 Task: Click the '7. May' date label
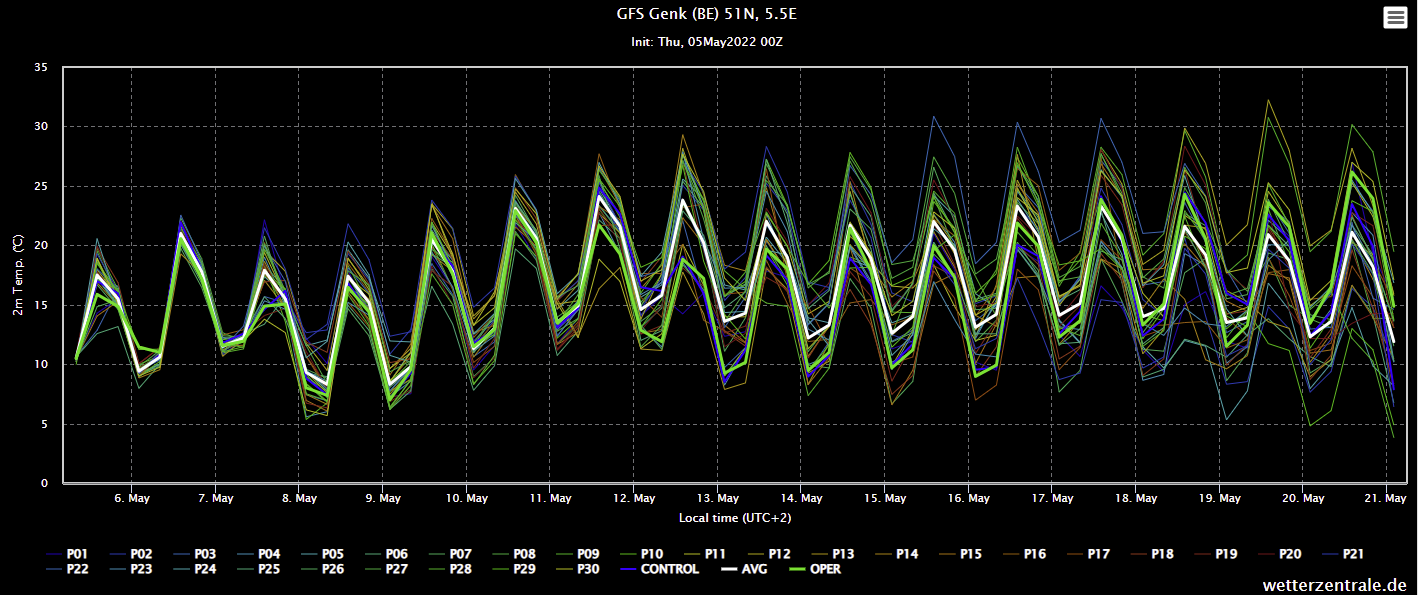tap(216, 498)
